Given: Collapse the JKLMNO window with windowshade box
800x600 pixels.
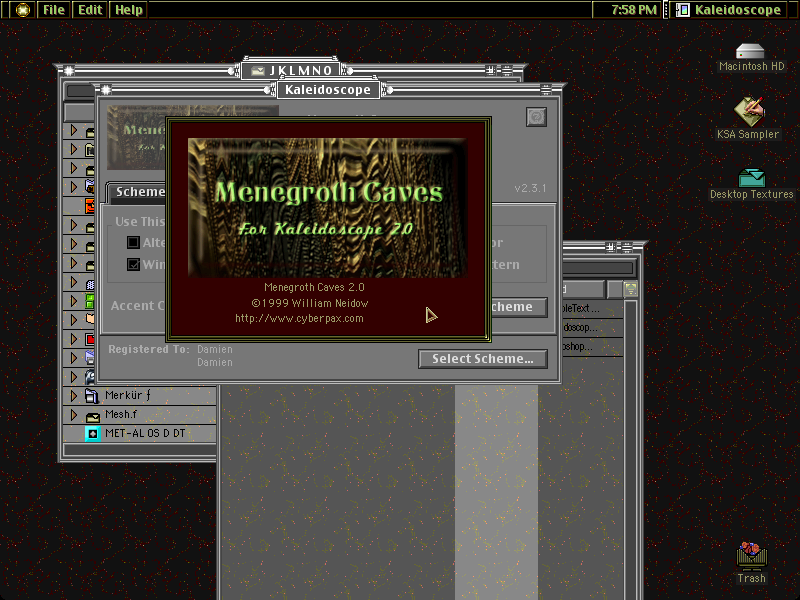Looking at the screenshot, I should 507,70.
